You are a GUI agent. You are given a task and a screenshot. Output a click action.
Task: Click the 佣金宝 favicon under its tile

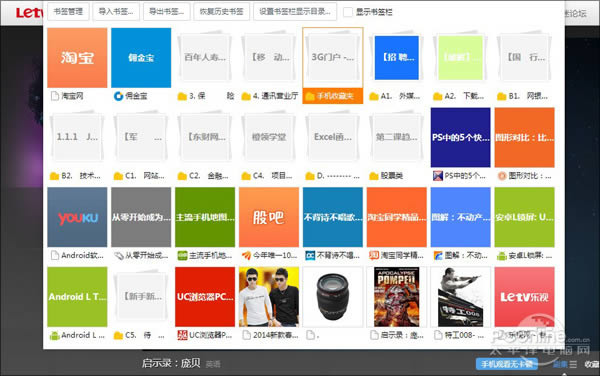(x=119, y=96)
